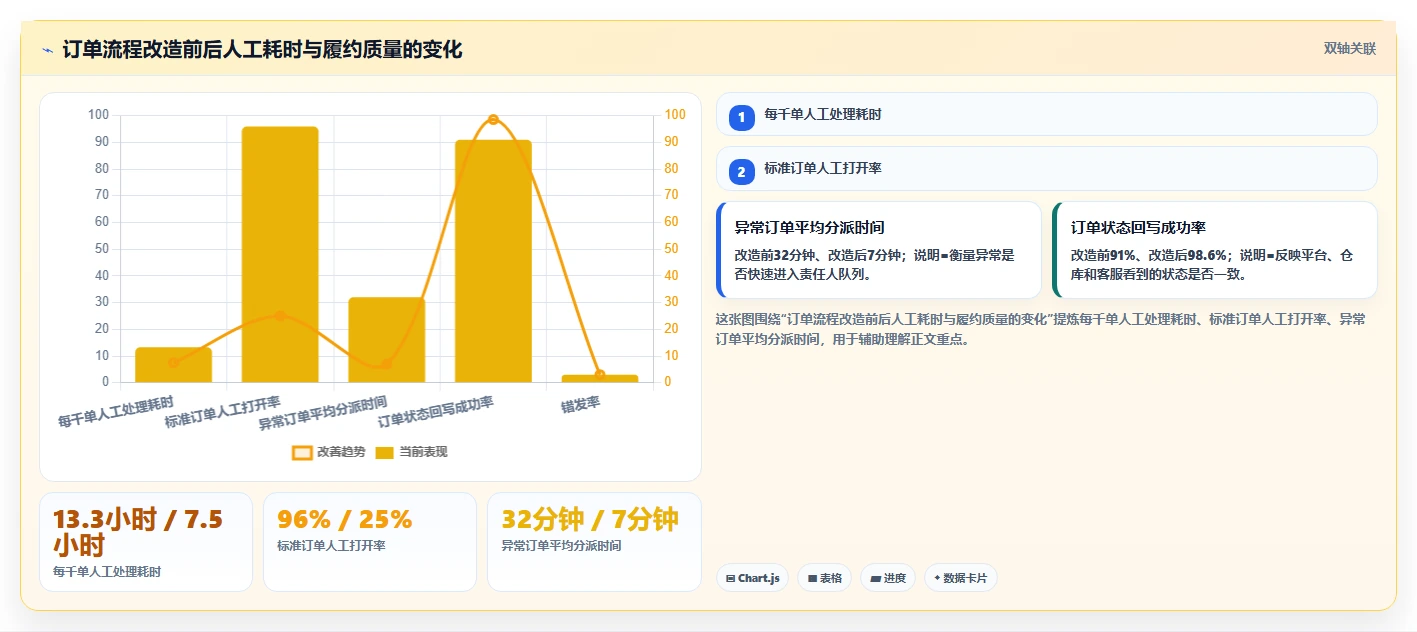Image resolution: width=1417 pixels, height=632 pixels.
Task: Click the Chart.js tag icon
Action: pyautogui.click(x=731, y=578)
